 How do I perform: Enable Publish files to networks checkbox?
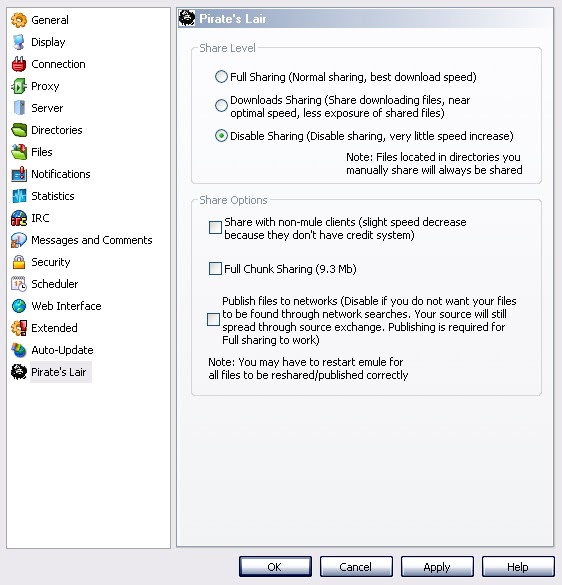[213, 319]
